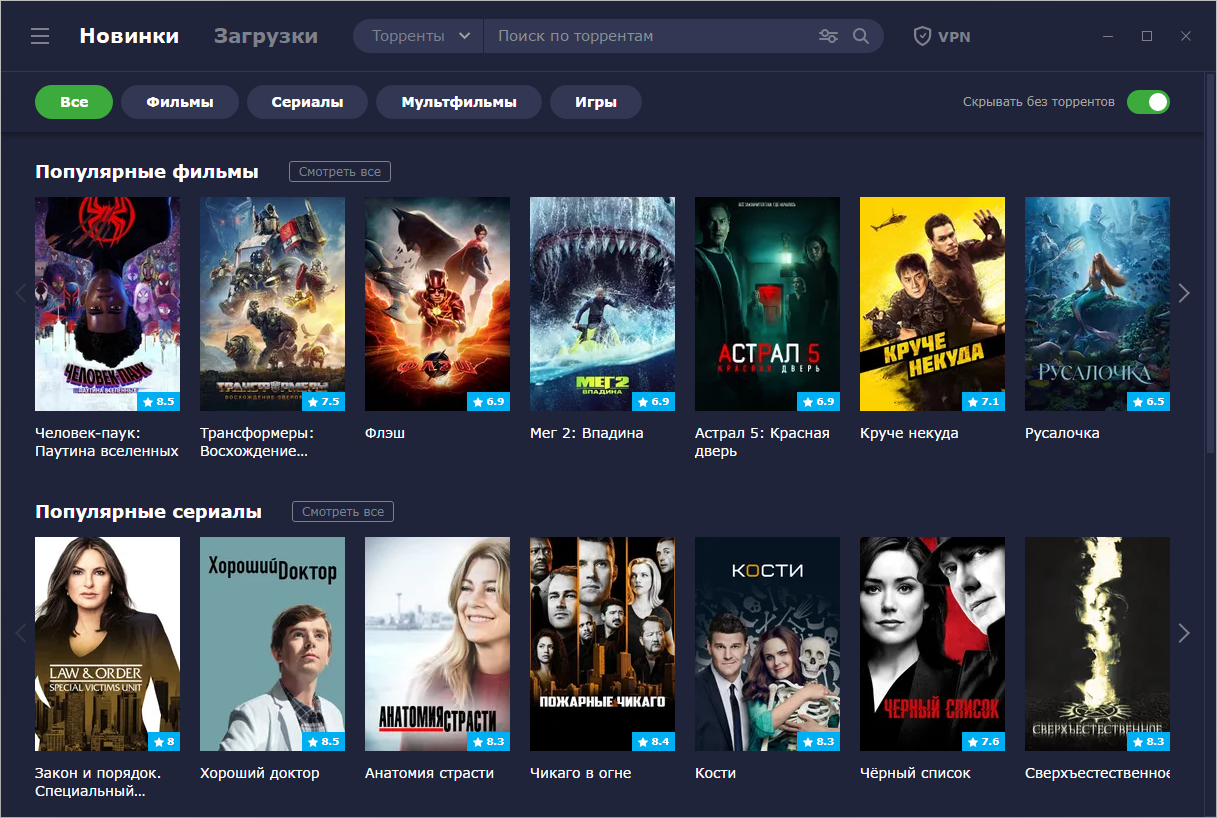Toggle "Скрывать без торрентов" switch off

tap(1148, 101)
